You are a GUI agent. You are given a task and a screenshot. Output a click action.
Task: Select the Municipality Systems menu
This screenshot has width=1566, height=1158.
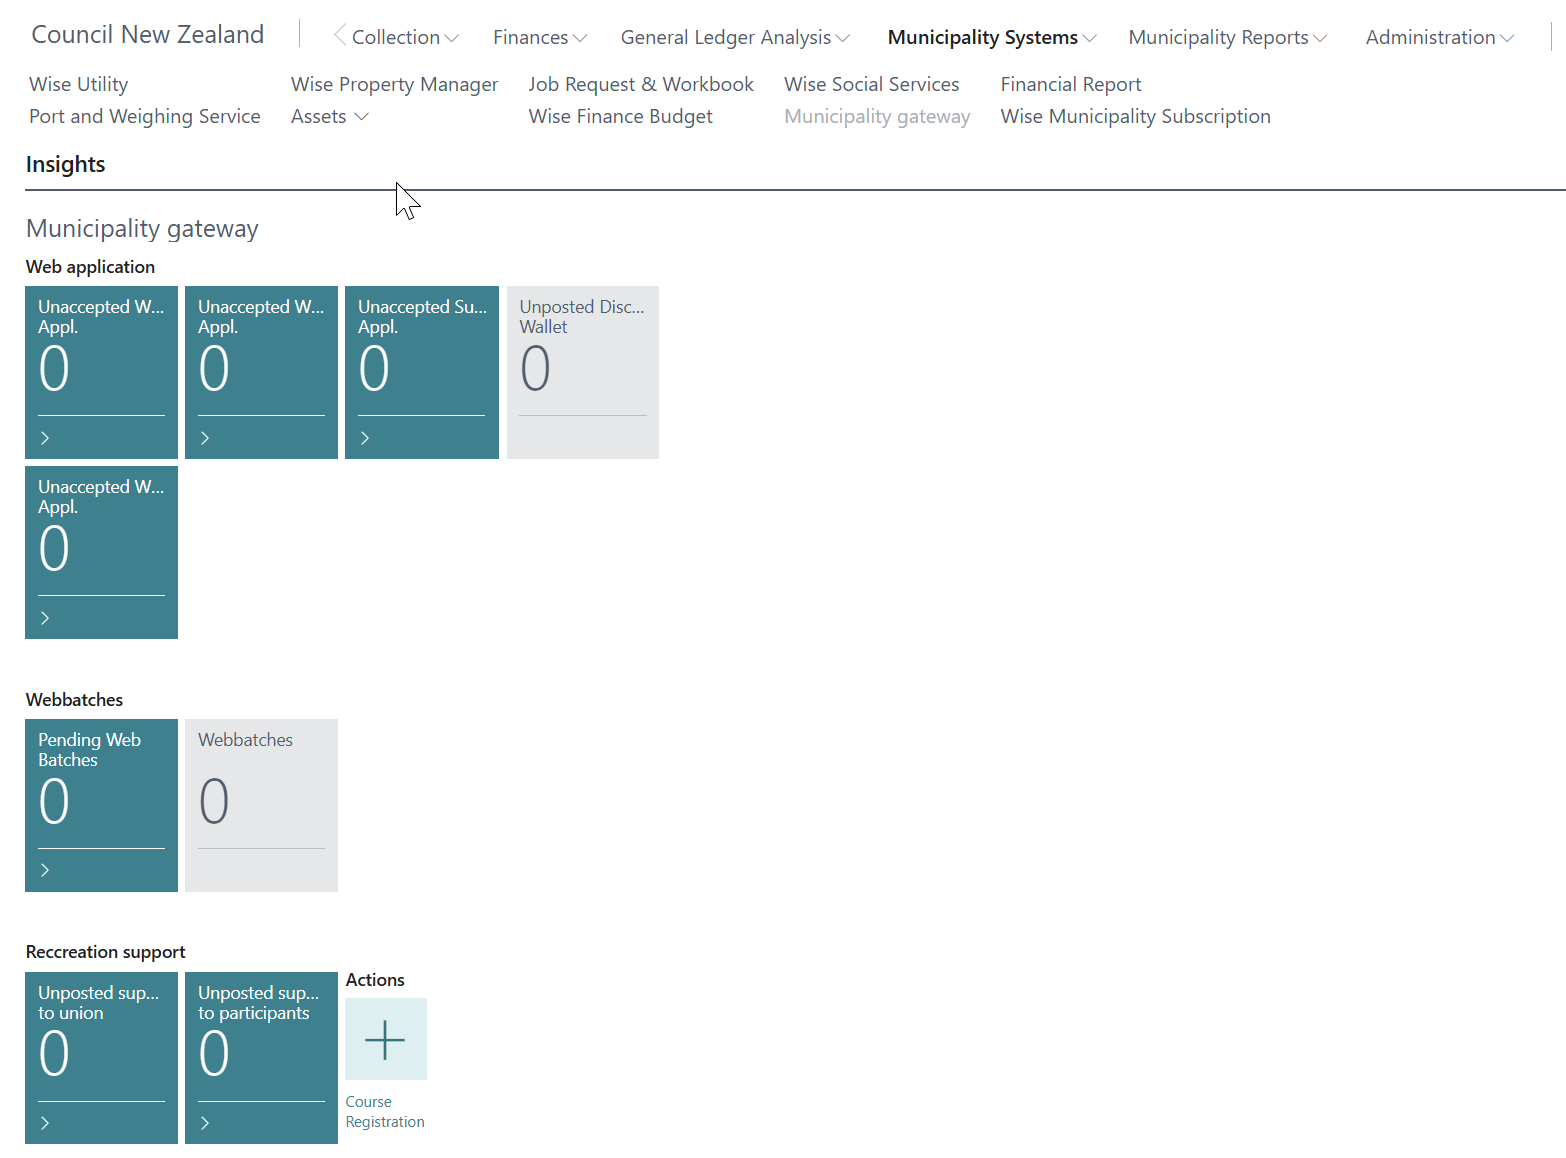pyautogui.click(x=991, y=37)
